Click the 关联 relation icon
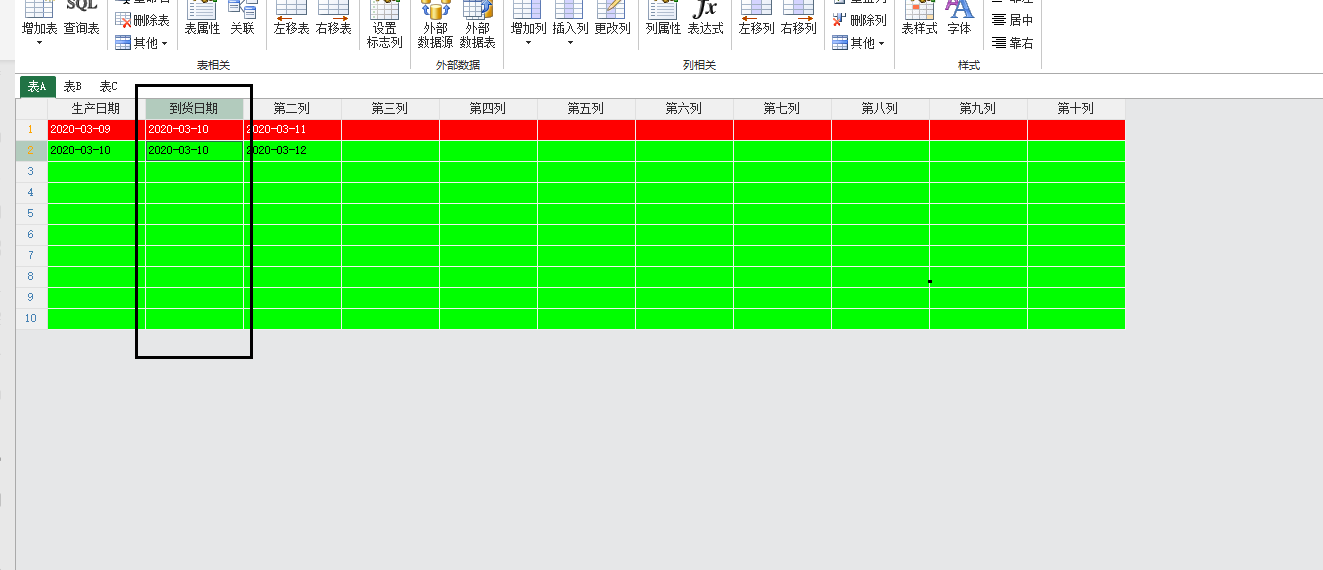Screen dimensions: 1323x570 (x=242, y=18)
